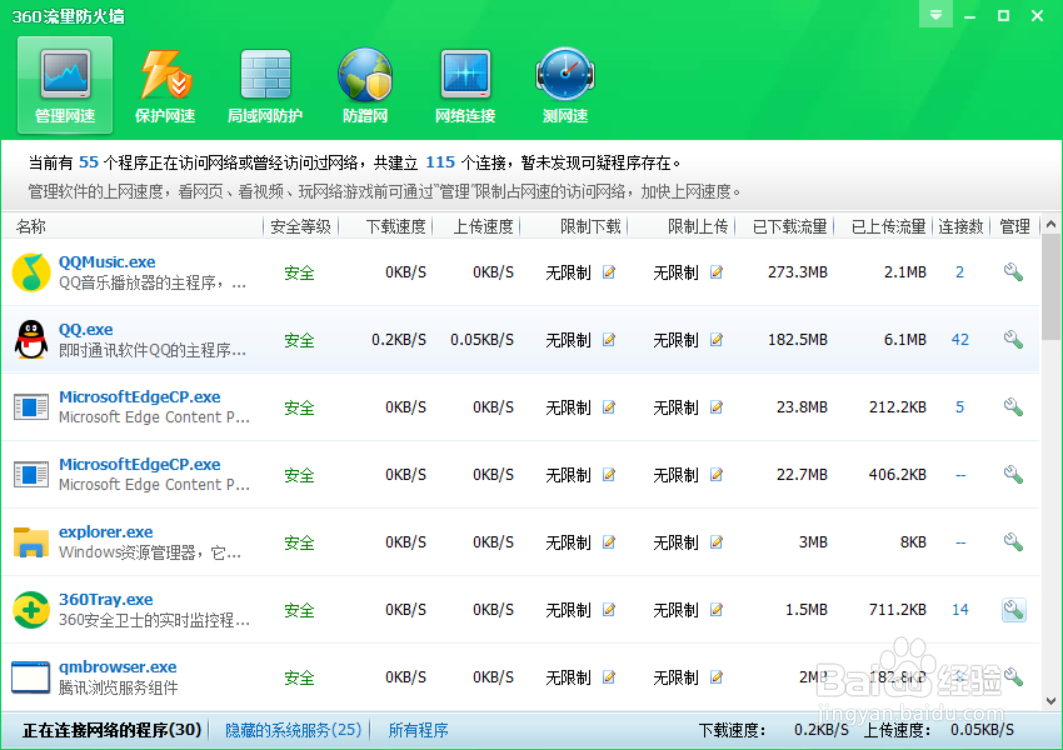Select 273.3MB downloaded value for QQMusic
Viewport: 1063px width, 750px height.
point(797,273)
